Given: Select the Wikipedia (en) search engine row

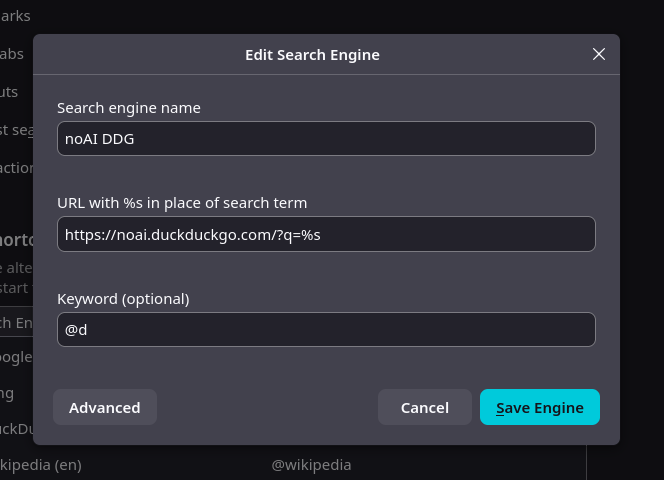Looking at the screenshot, I should click(x=42, y=465).
